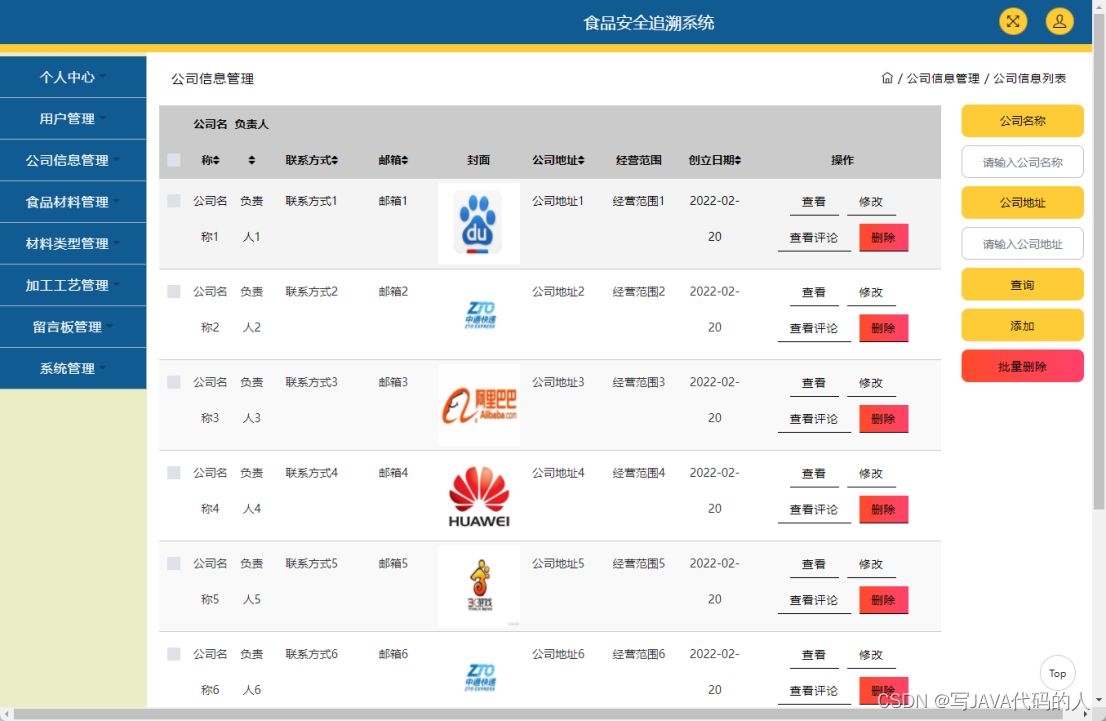Open Alibaba logo cover in row 3

click(x=479, y=405)
